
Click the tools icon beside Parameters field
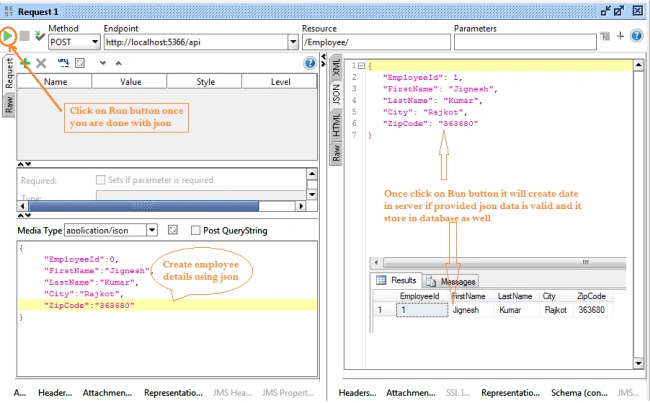click(x=605, y=36)
